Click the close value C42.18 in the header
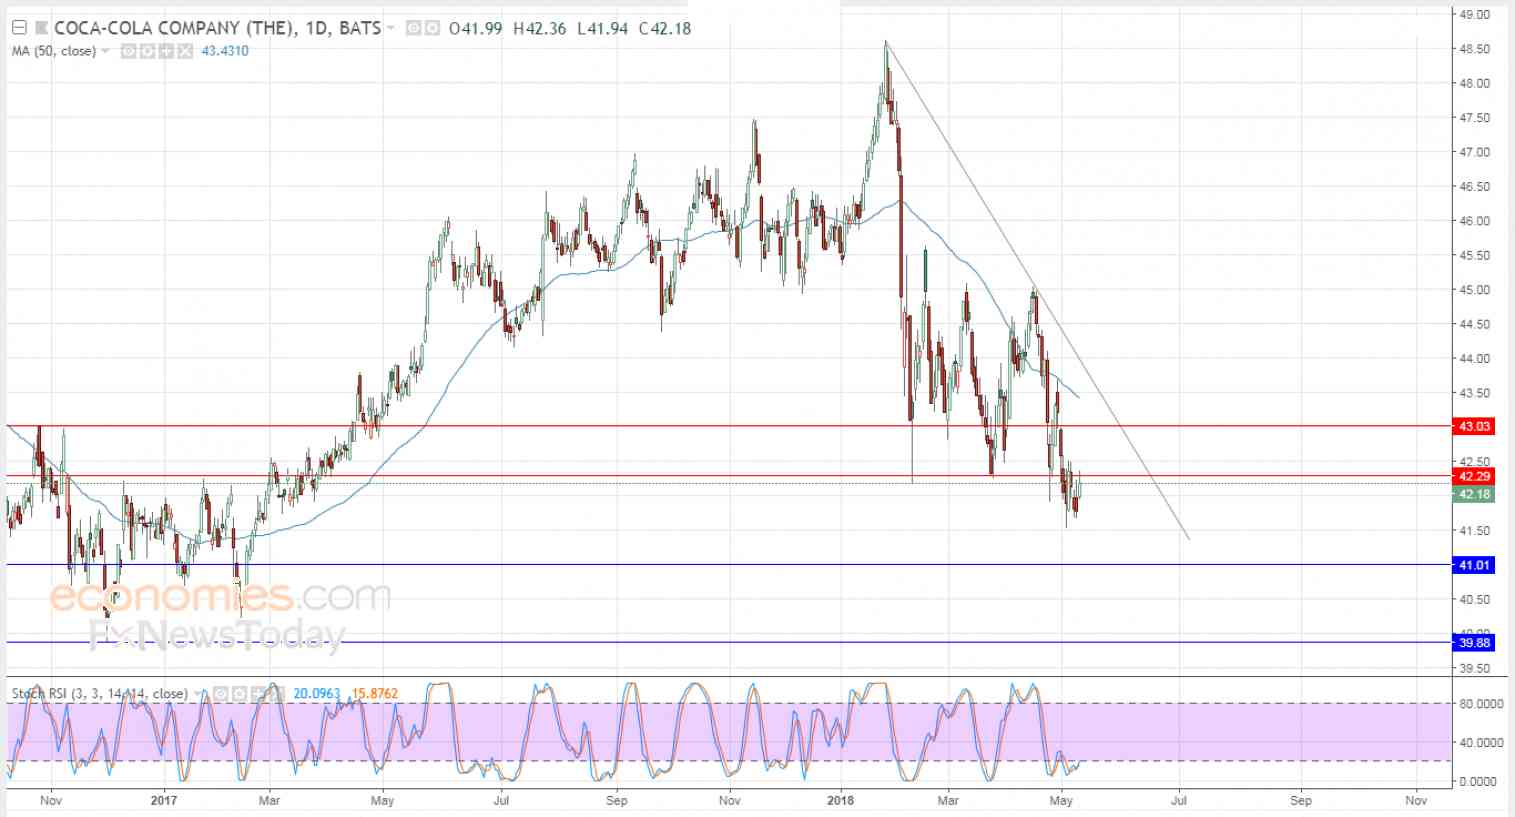Screen dimensions: 1515x817 click(x=665, y=28)
